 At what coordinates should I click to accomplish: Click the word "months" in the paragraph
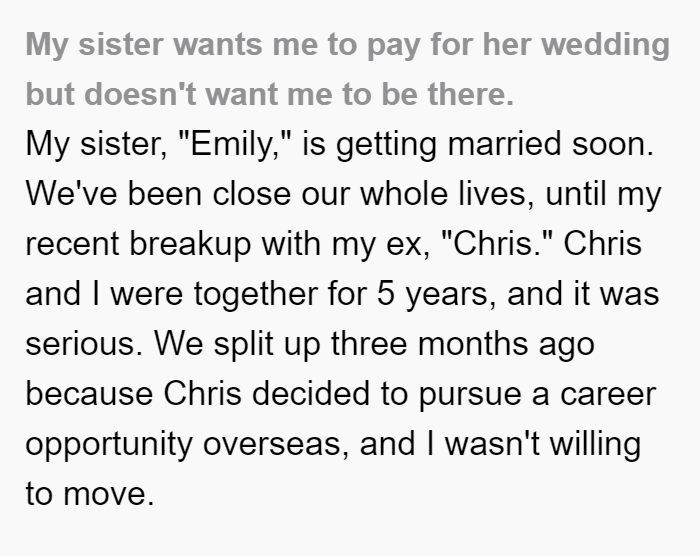point(473,344)
